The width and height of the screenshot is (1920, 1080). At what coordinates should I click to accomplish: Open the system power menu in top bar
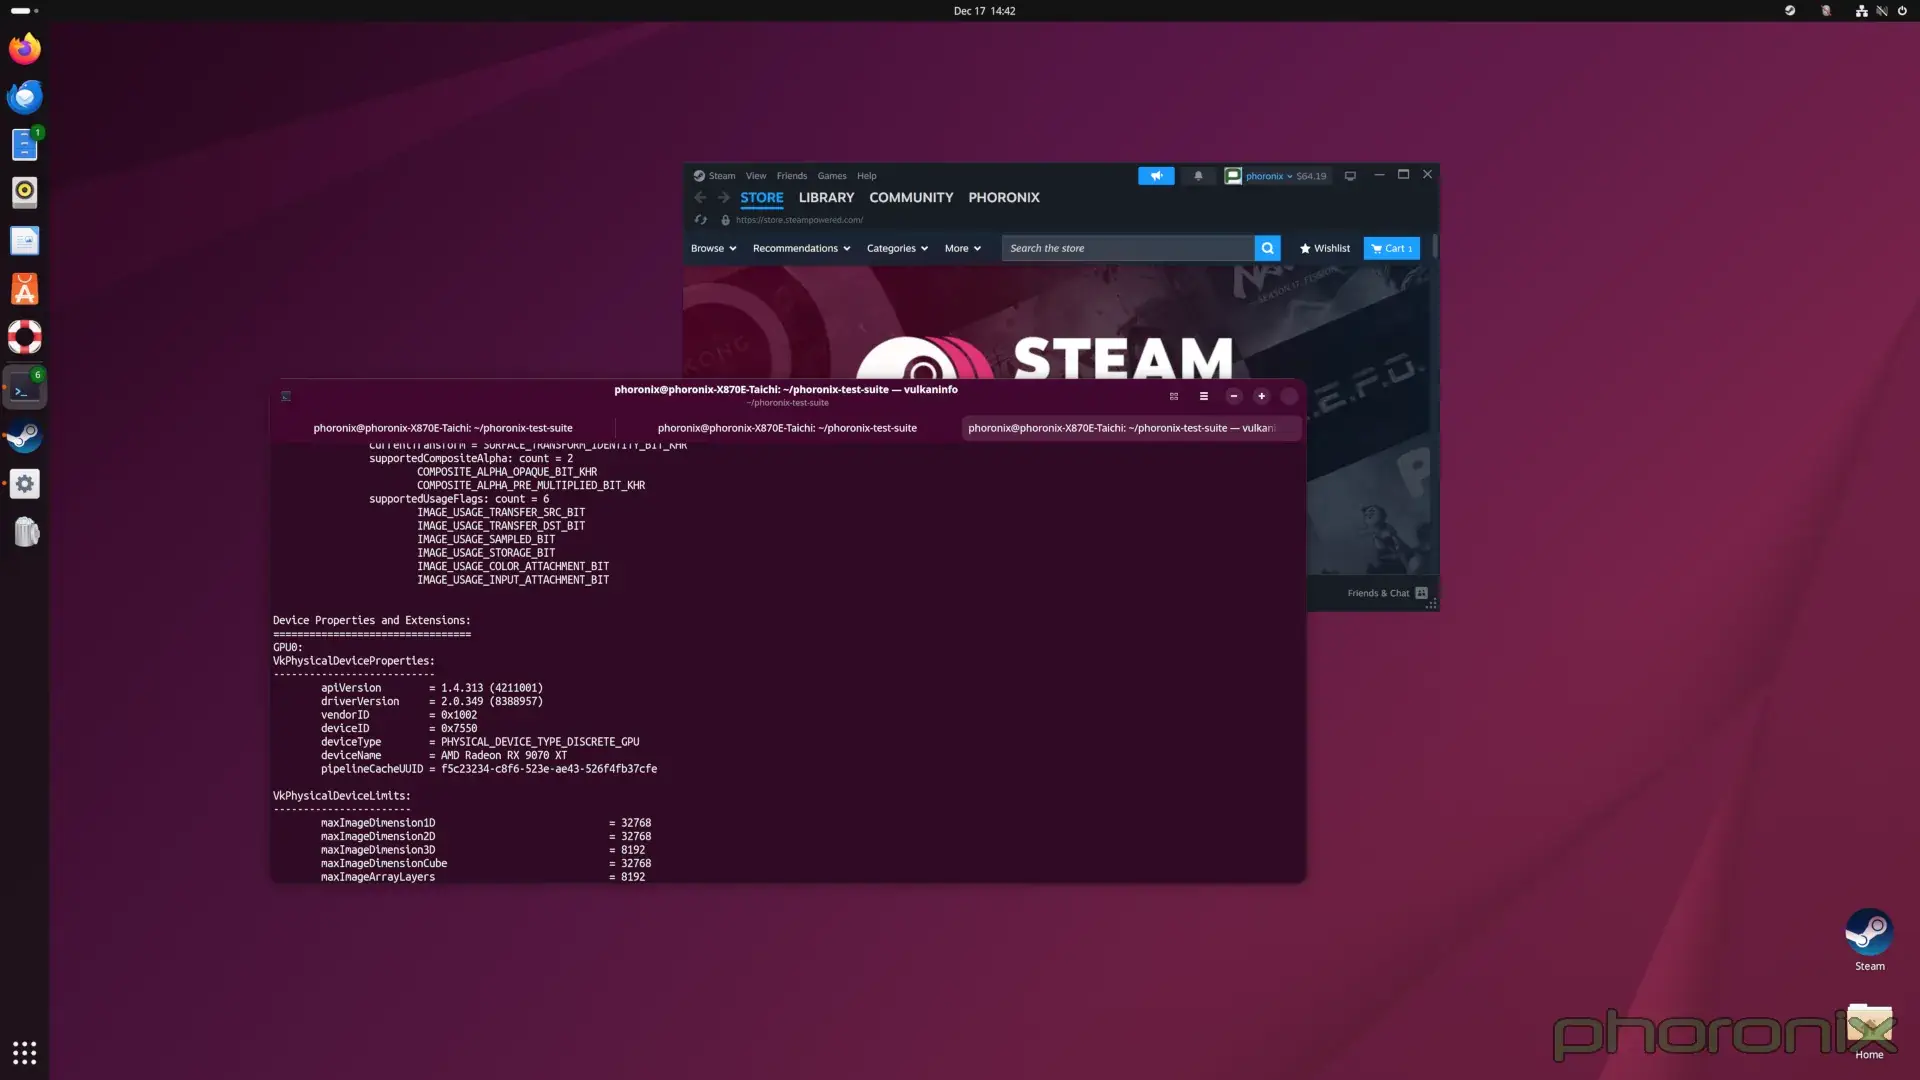(1902, 11)
